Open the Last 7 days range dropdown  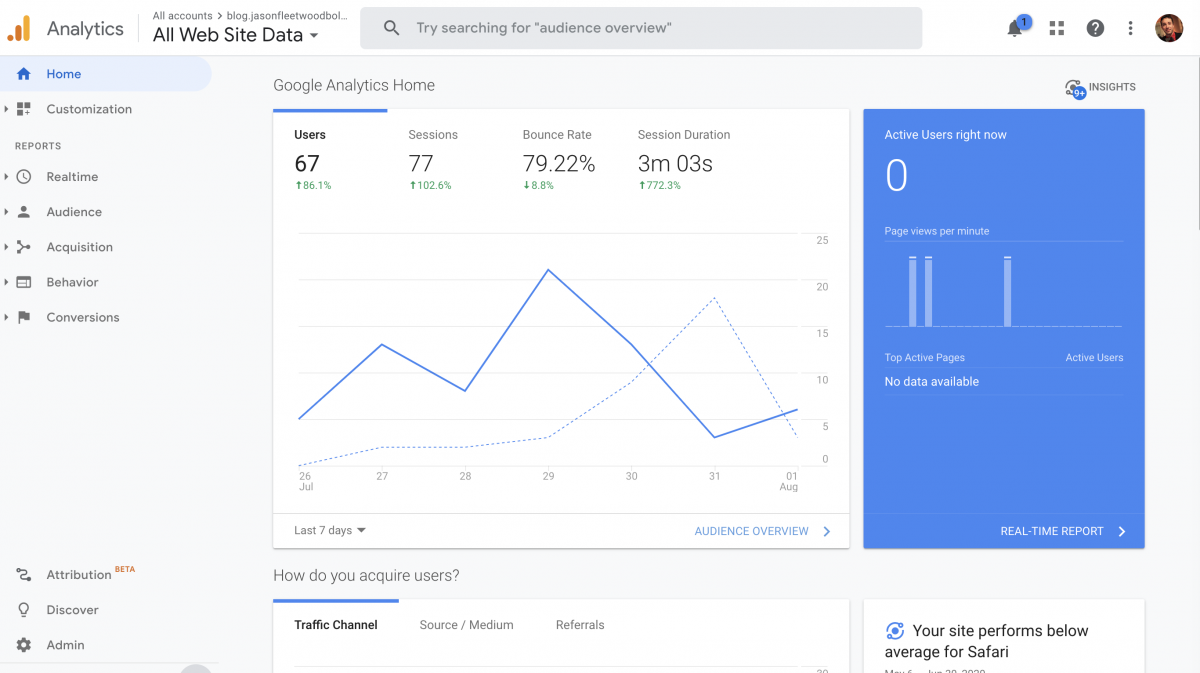click(330, 531)
